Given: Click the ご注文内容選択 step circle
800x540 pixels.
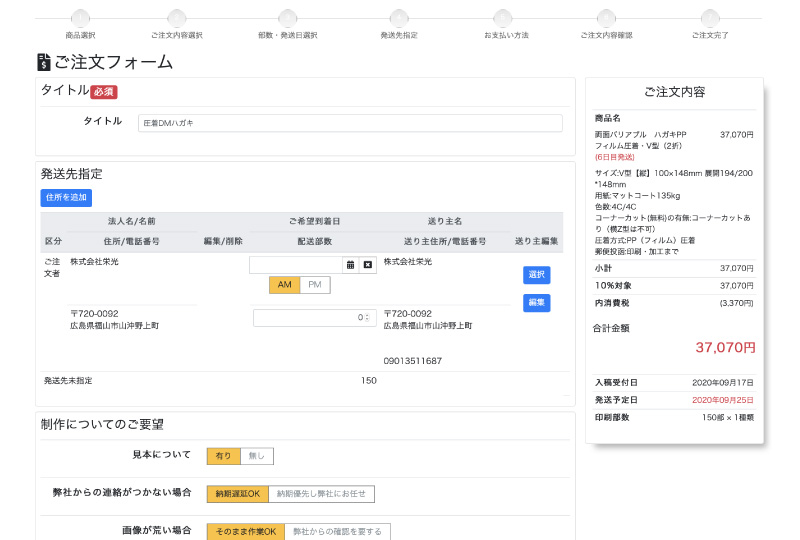Looking at the screenshot, I should 176,18.
